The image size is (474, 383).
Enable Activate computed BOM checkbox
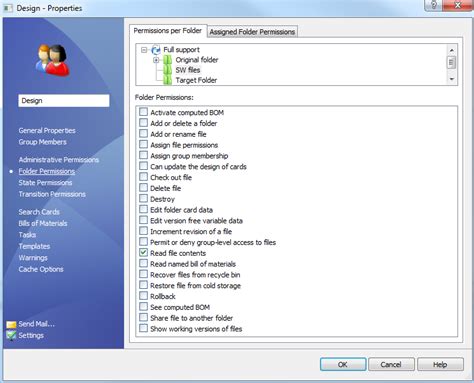click(x=143, y=112)
